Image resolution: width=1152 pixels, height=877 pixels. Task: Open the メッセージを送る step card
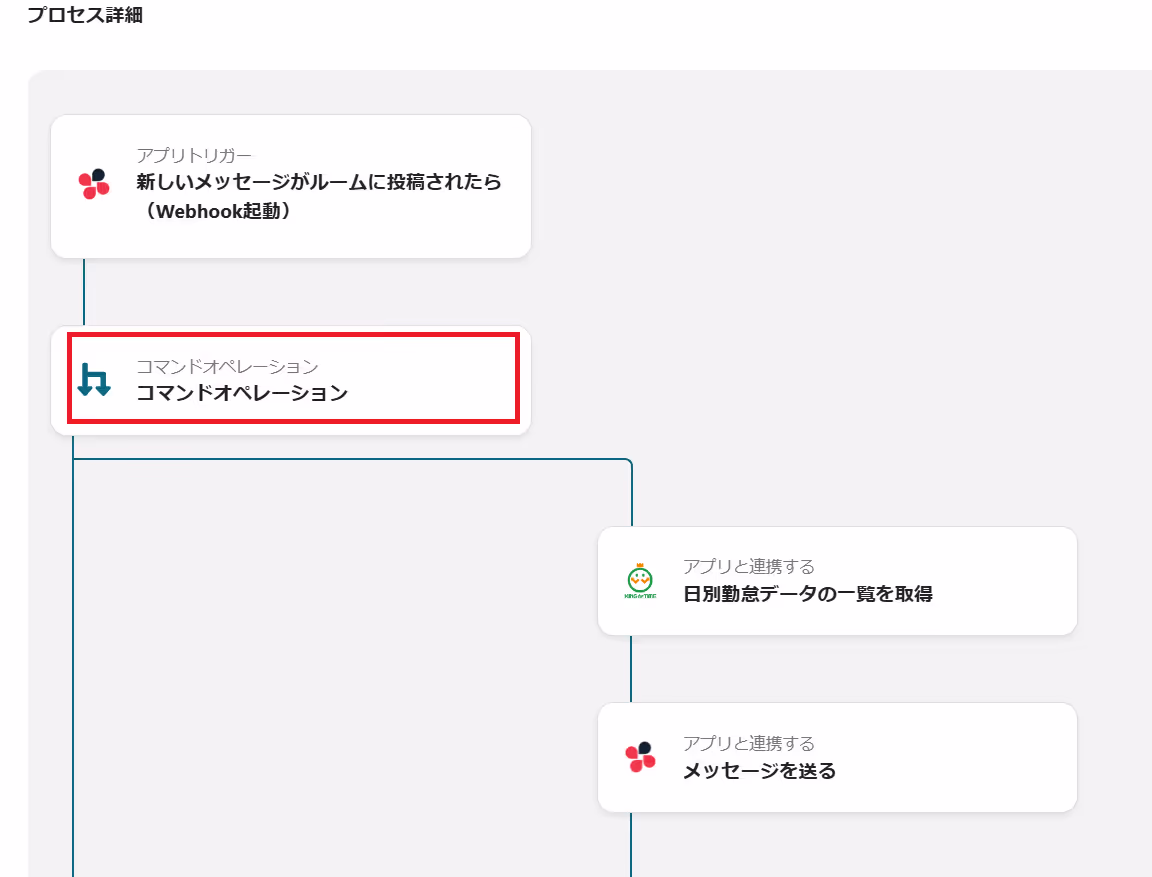click(x=837, y=757)
